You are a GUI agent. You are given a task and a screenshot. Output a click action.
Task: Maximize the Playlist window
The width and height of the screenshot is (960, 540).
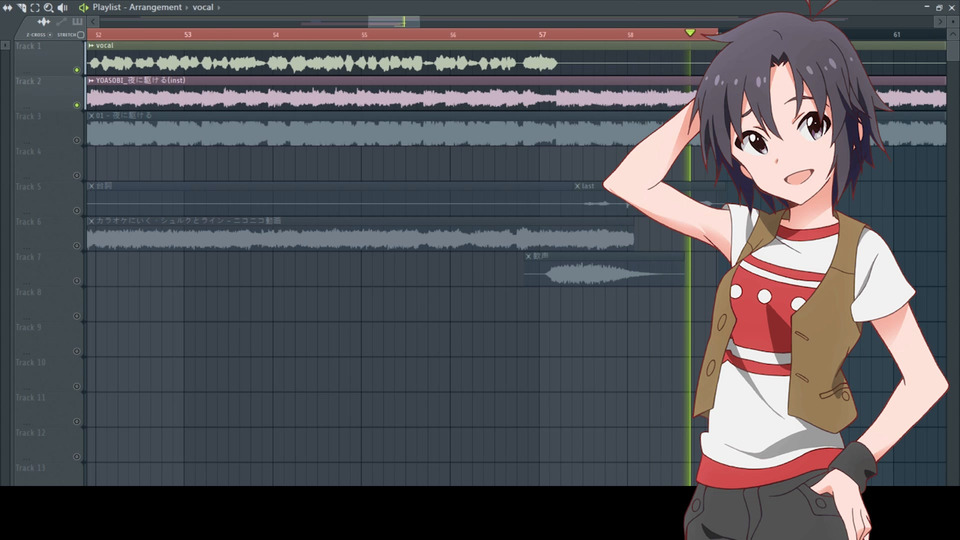[x=939, y=7]
